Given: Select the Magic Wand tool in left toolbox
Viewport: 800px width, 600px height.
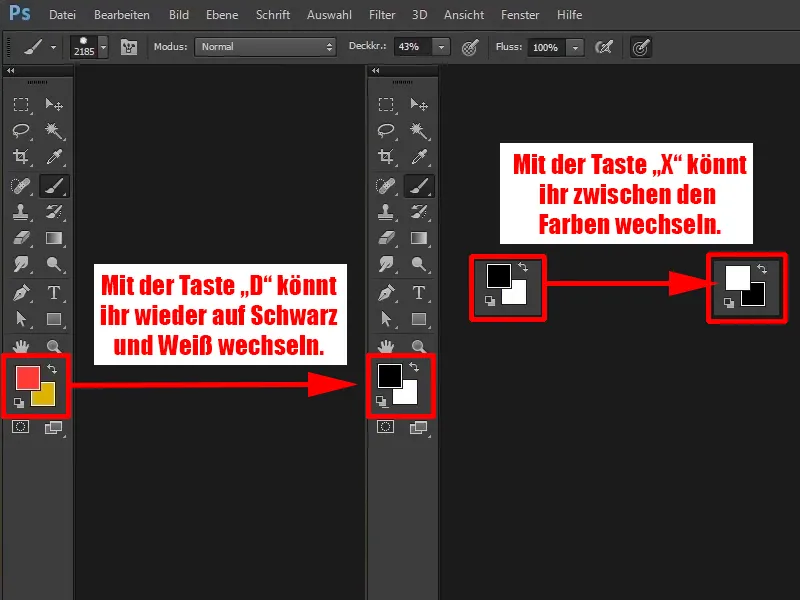Looking at the screenshot, I should [x=54, y=131].
